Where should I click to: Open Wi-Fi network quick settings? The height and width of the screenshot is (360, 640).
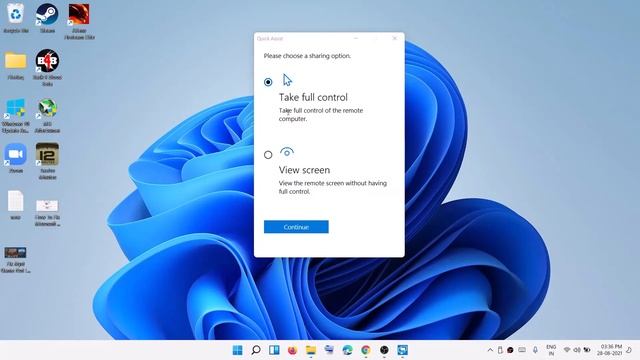pos(567,350)
